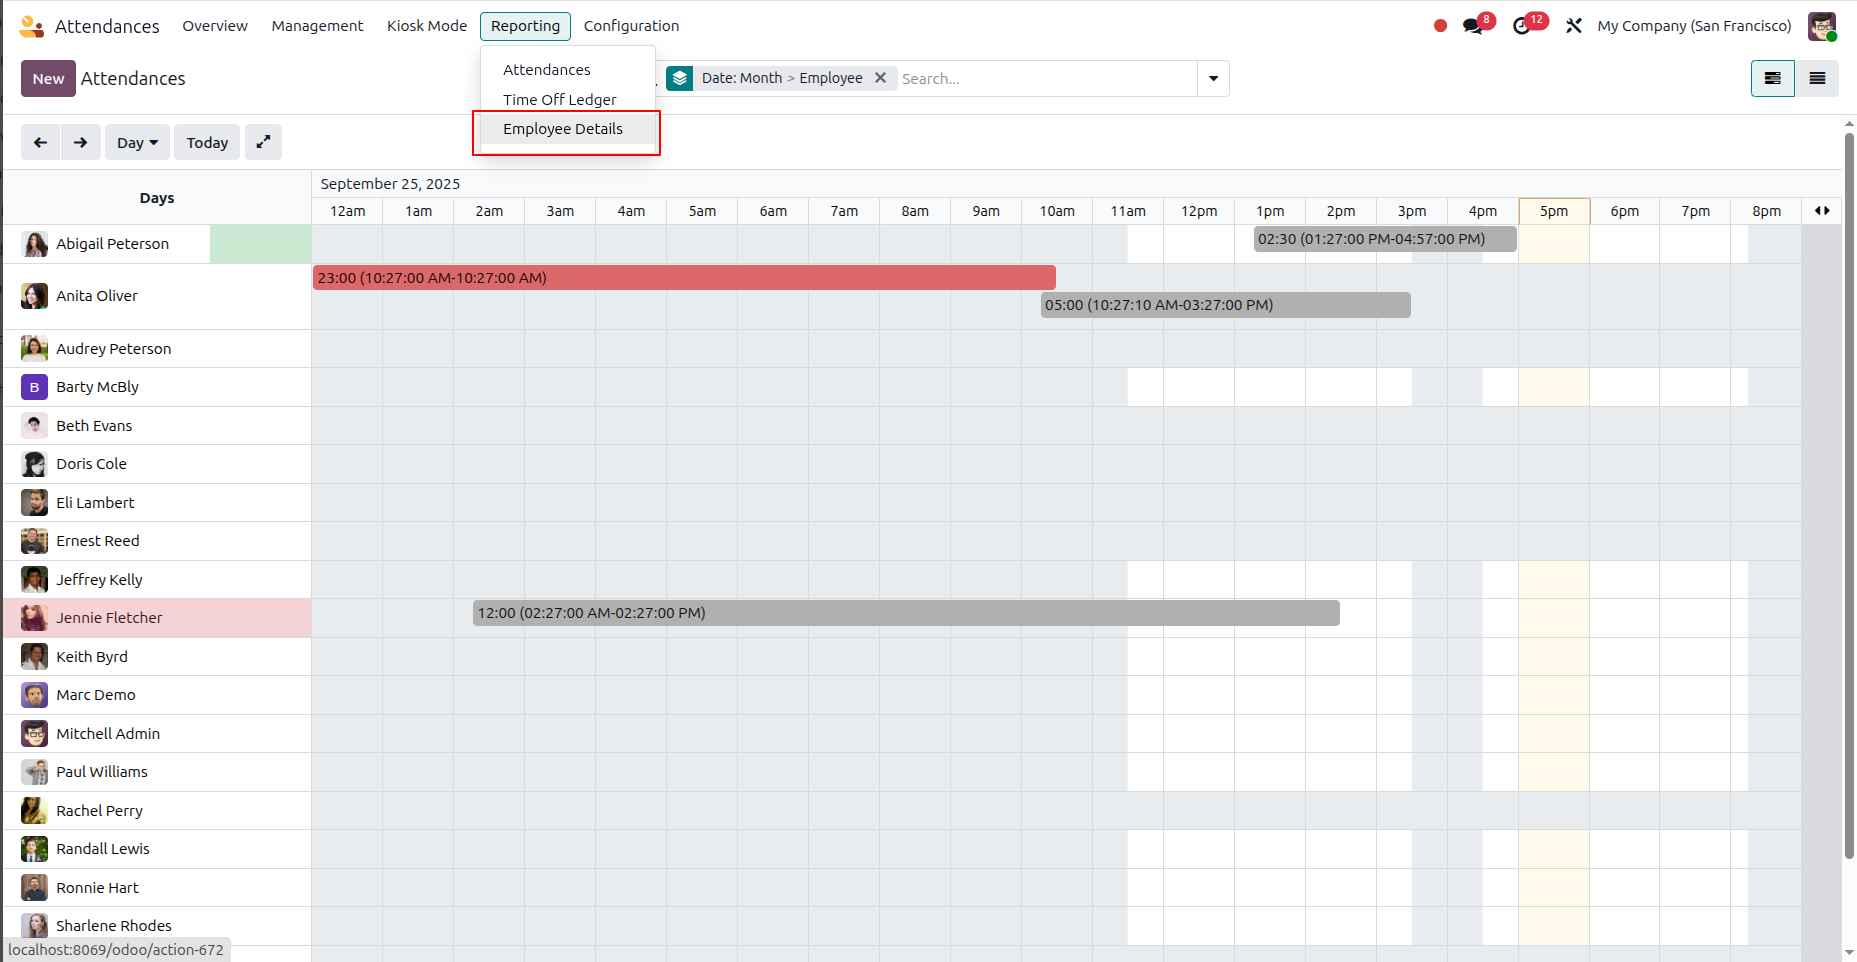Choose Time Off Ledger menu entry
The height and width of the screenshot is (962, 1857).
[560, 100]
